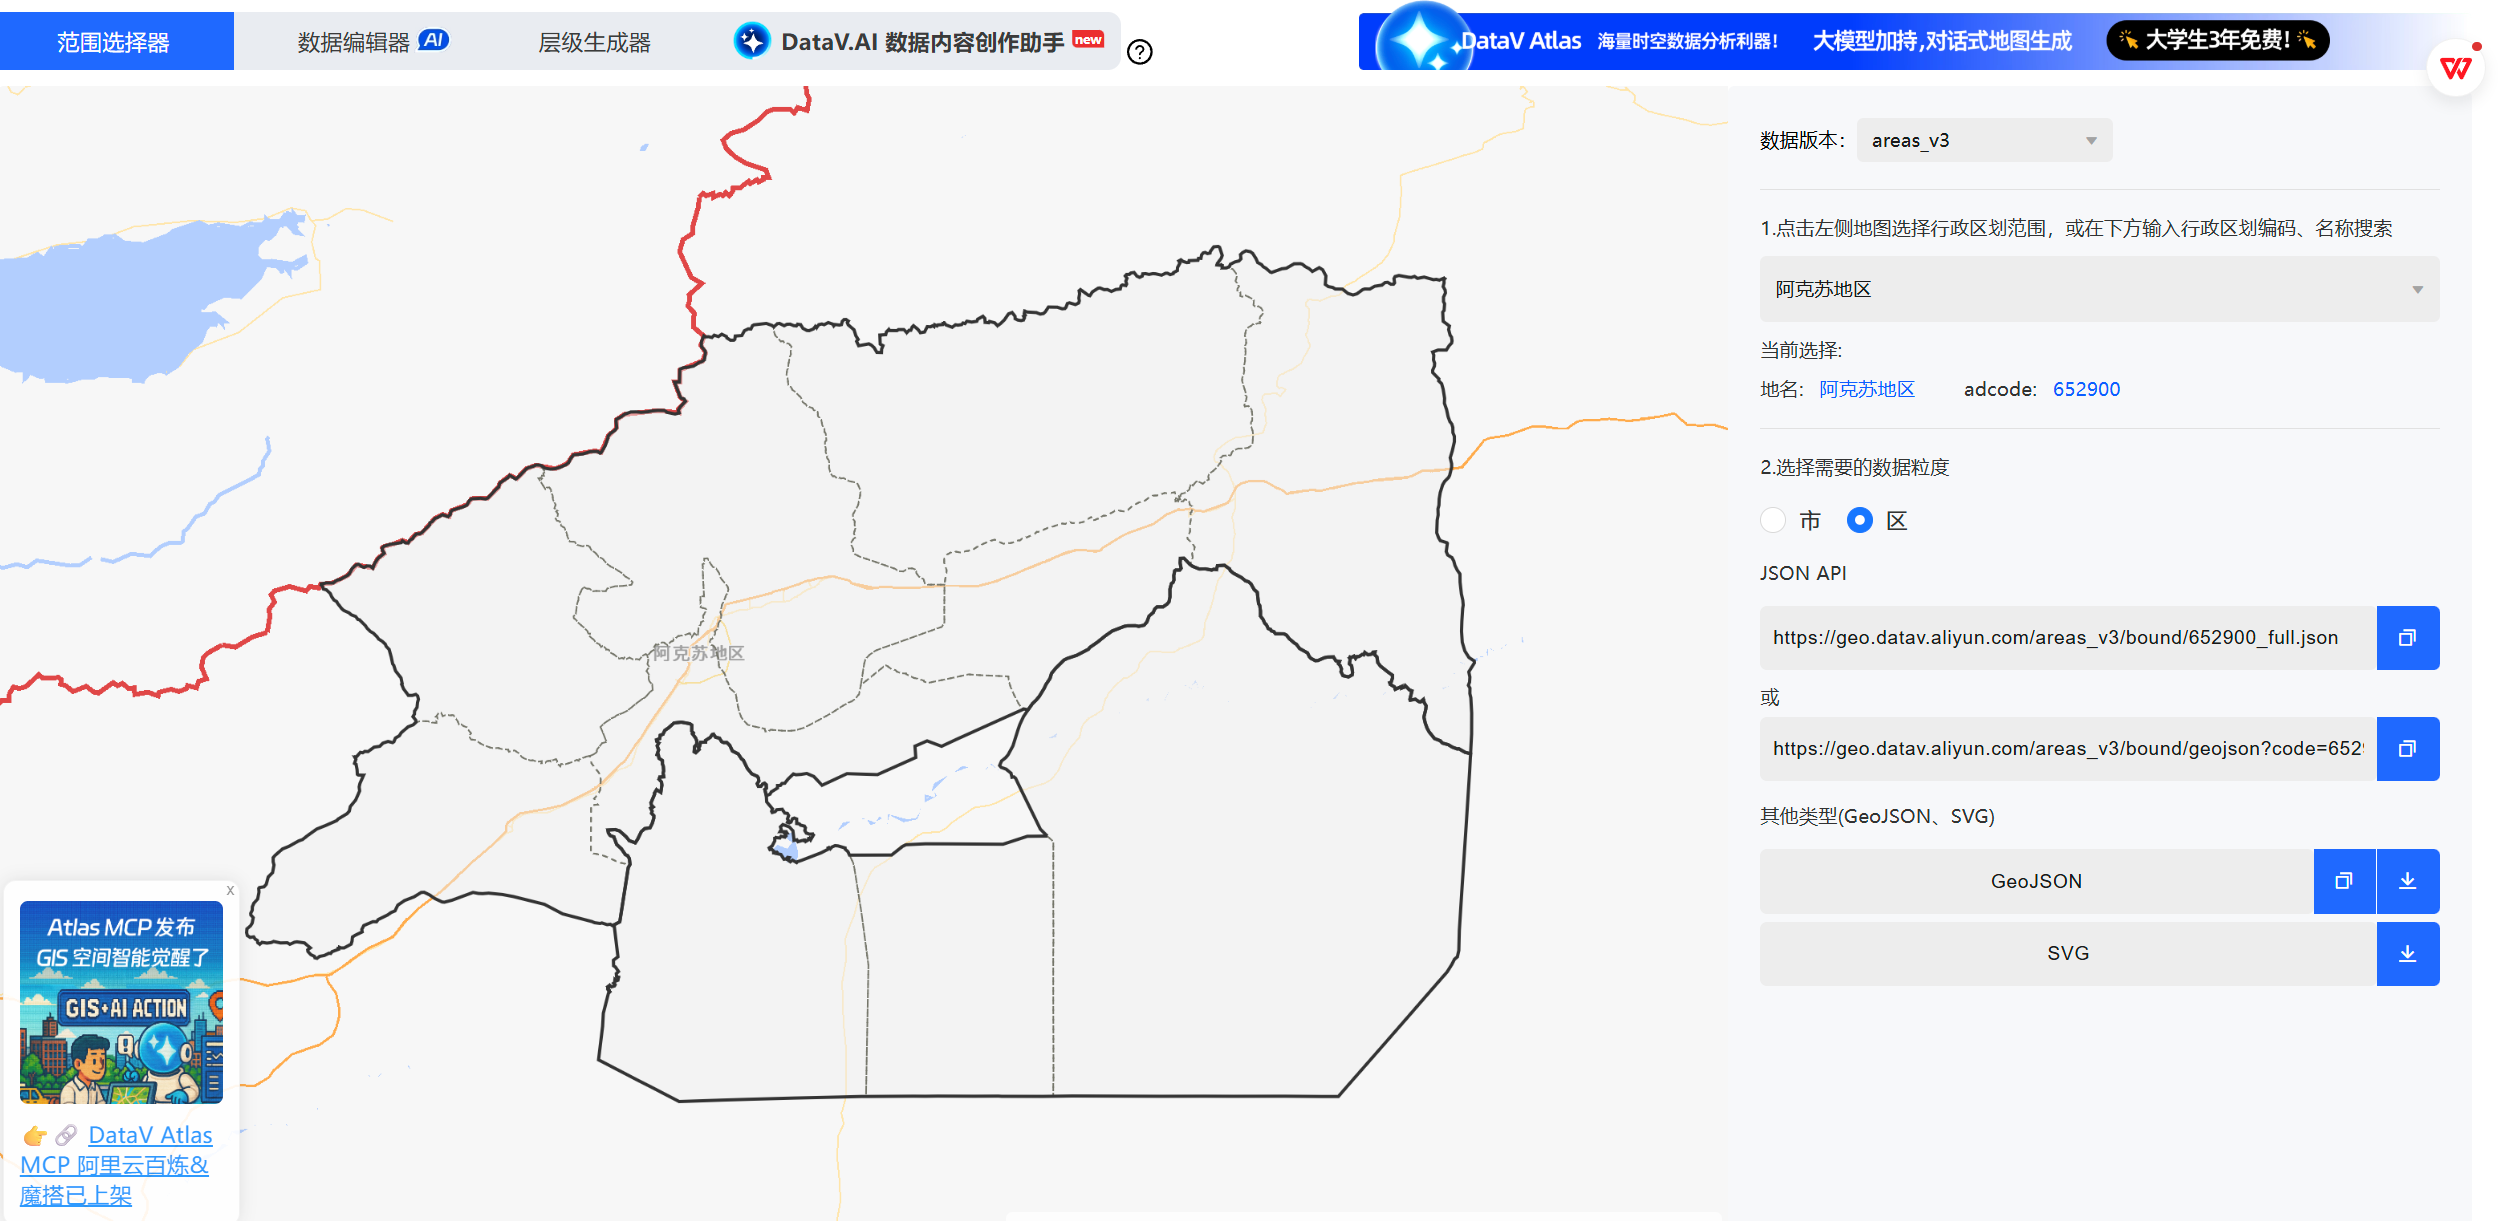Open the Atlas MCP promo image
Image resolution: width=2498 pixels, height=1221 pixels.
tap(121, 1002)
